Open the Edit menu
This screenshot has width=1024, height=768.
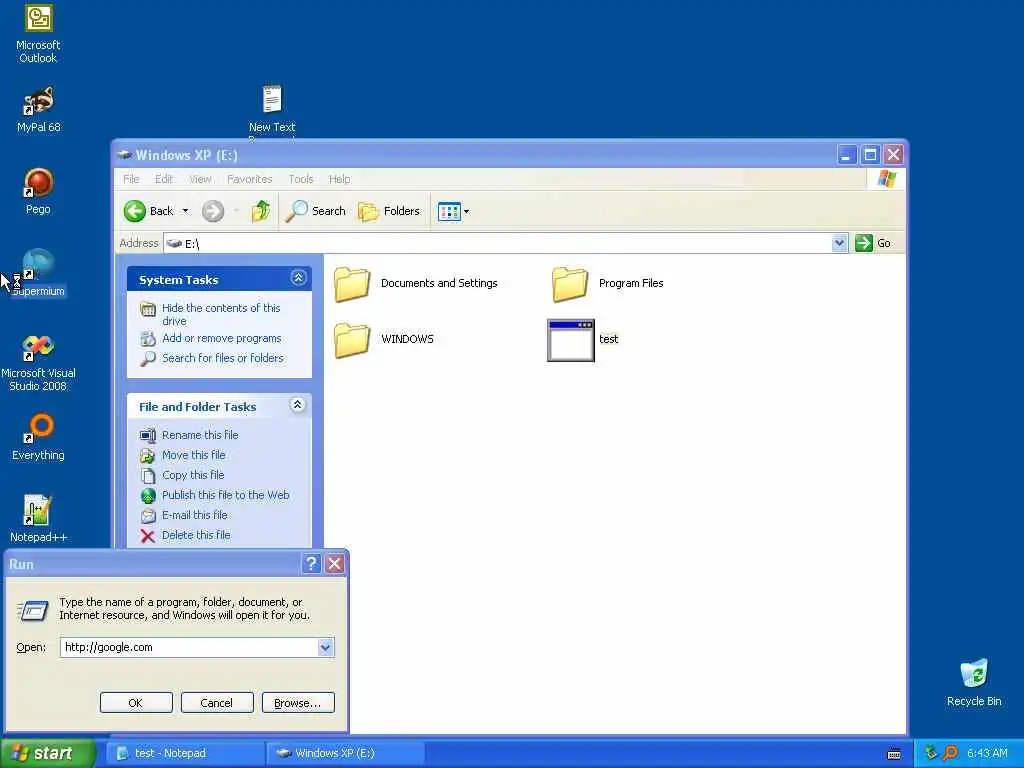[163, 179]
